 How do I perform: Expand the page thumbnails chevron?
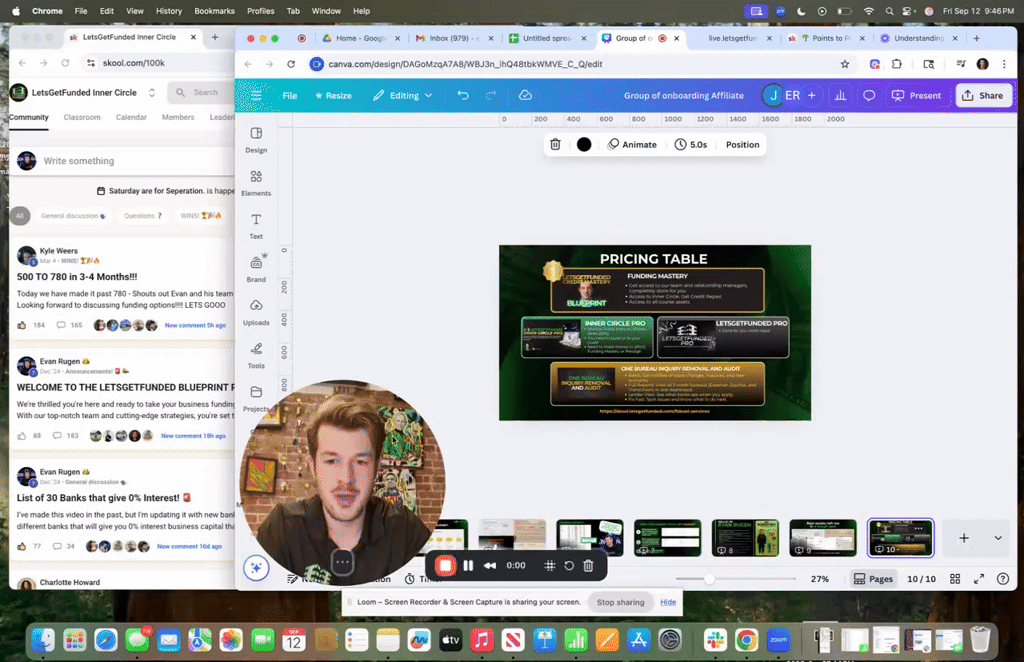coord(998,538)
